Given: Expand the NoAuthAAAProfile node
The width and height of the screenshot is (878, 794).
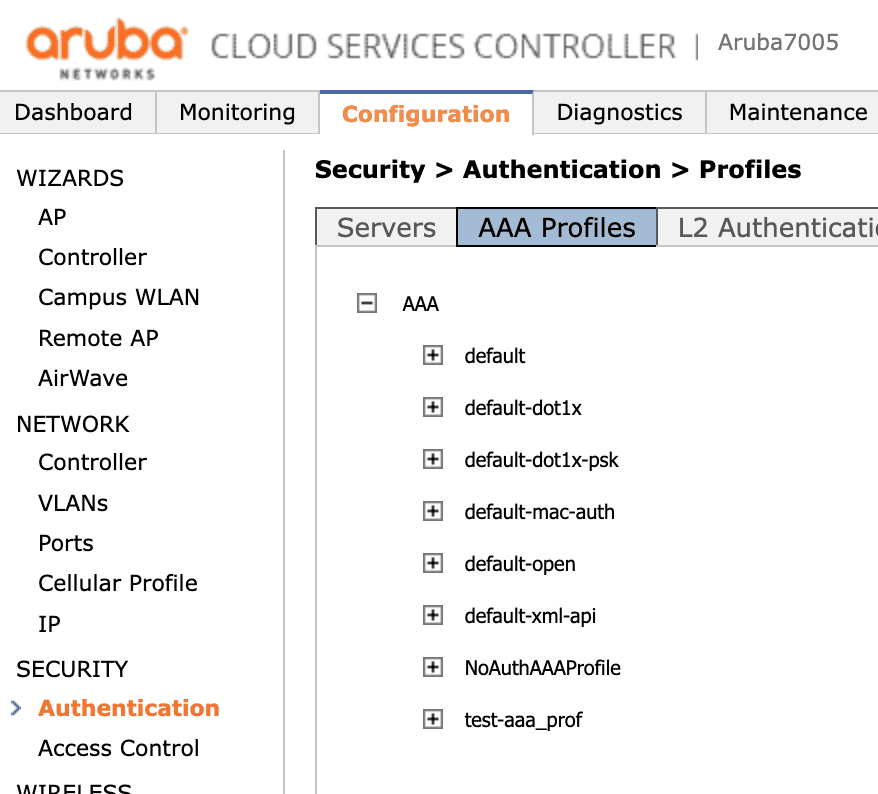Looking at the screenshot, I should click(x=433, y=667).
